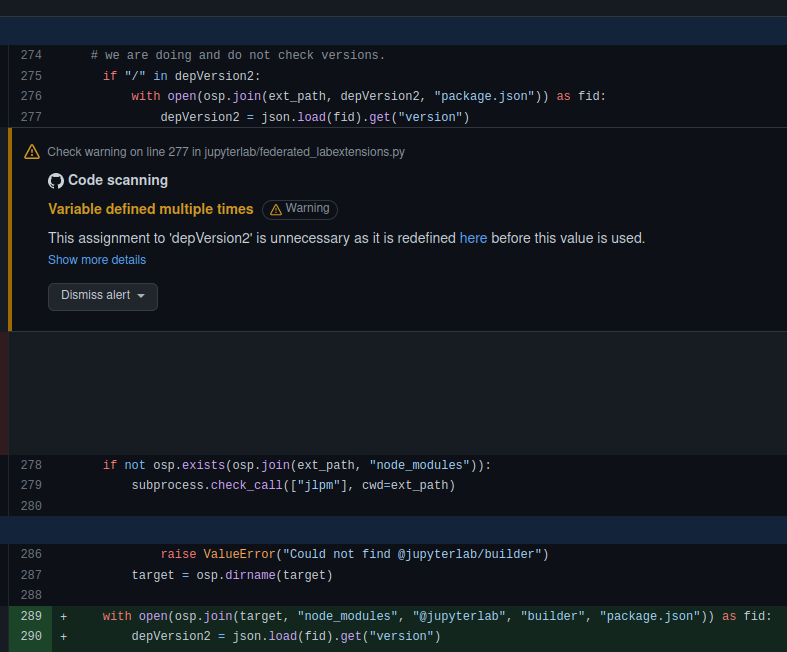Click the Warning severity badge
The height and width of the screenshot is (652, 787).
click(300, 209)
